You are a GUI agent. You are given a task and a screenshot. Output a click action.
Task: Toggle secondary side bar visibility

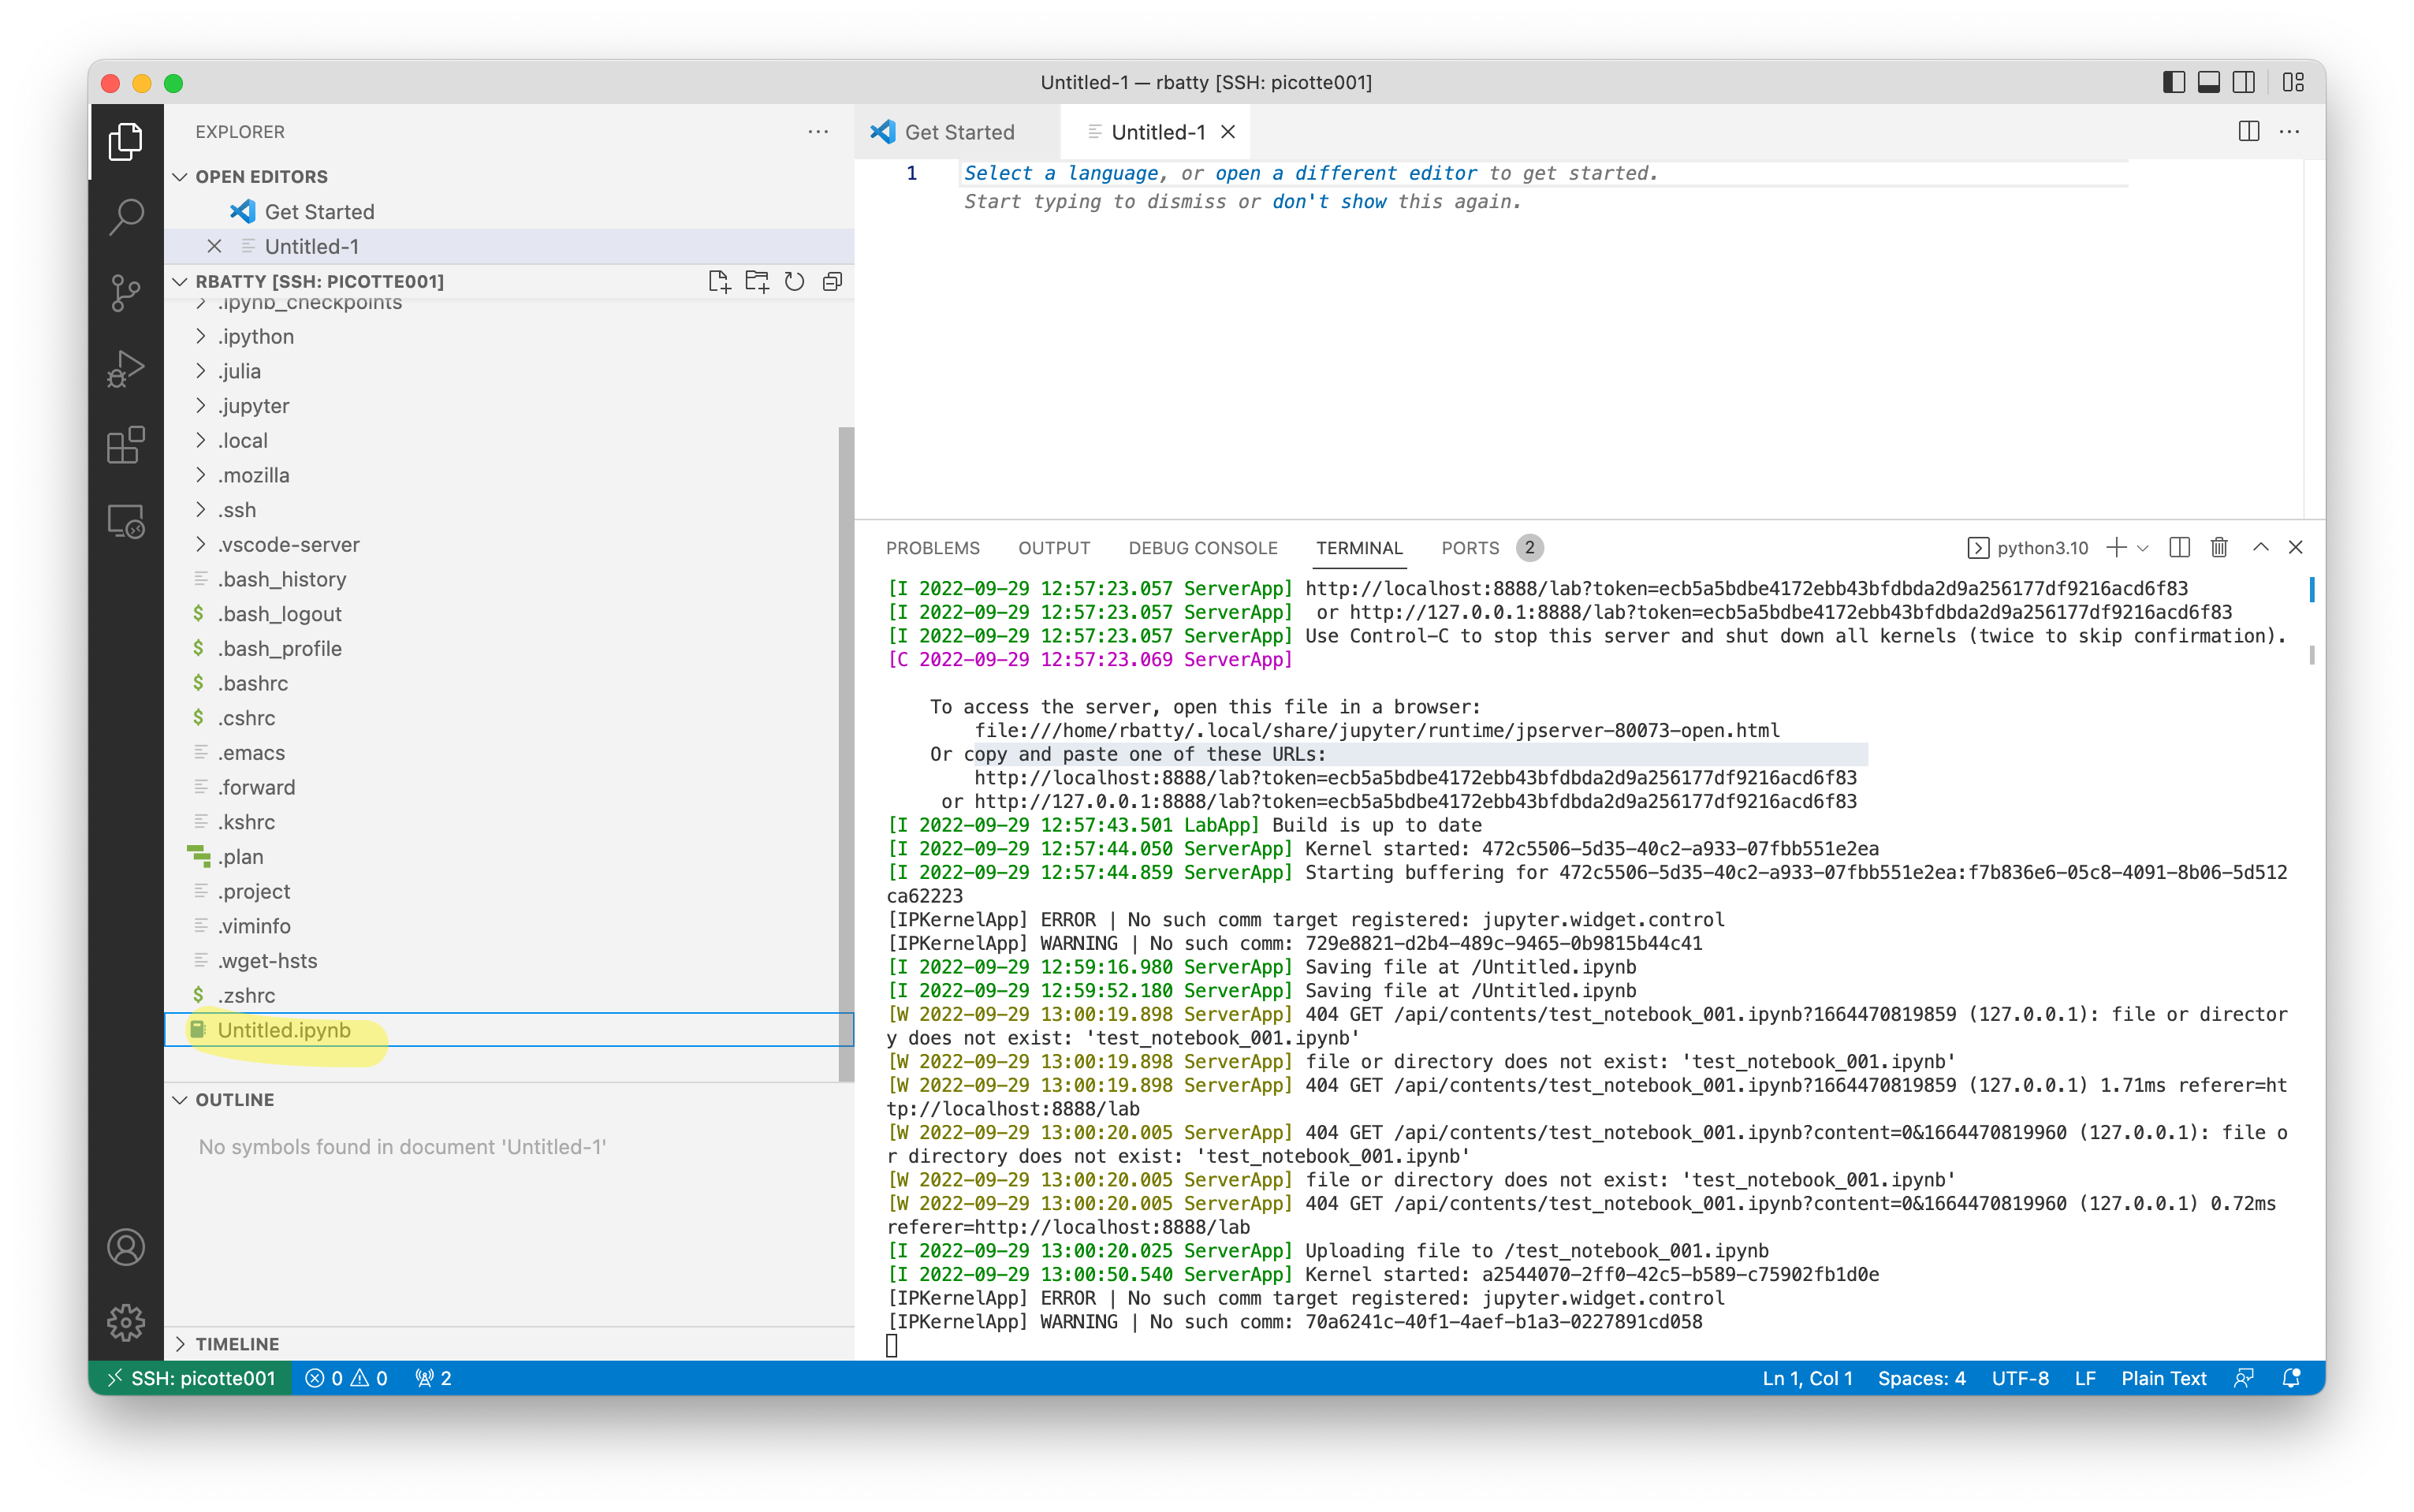pyautogui.click(x=2244, y=82)
